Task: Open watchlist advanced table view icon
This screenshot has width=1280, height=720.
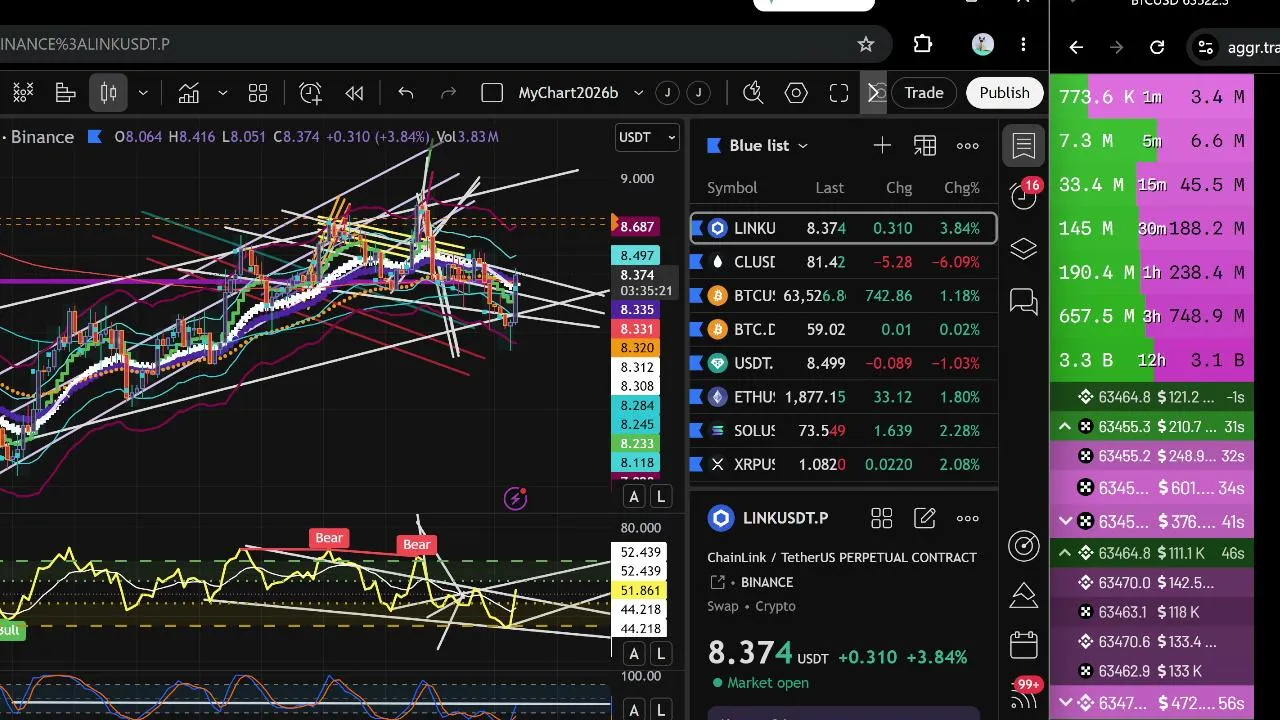Action: tap(925, 146)
